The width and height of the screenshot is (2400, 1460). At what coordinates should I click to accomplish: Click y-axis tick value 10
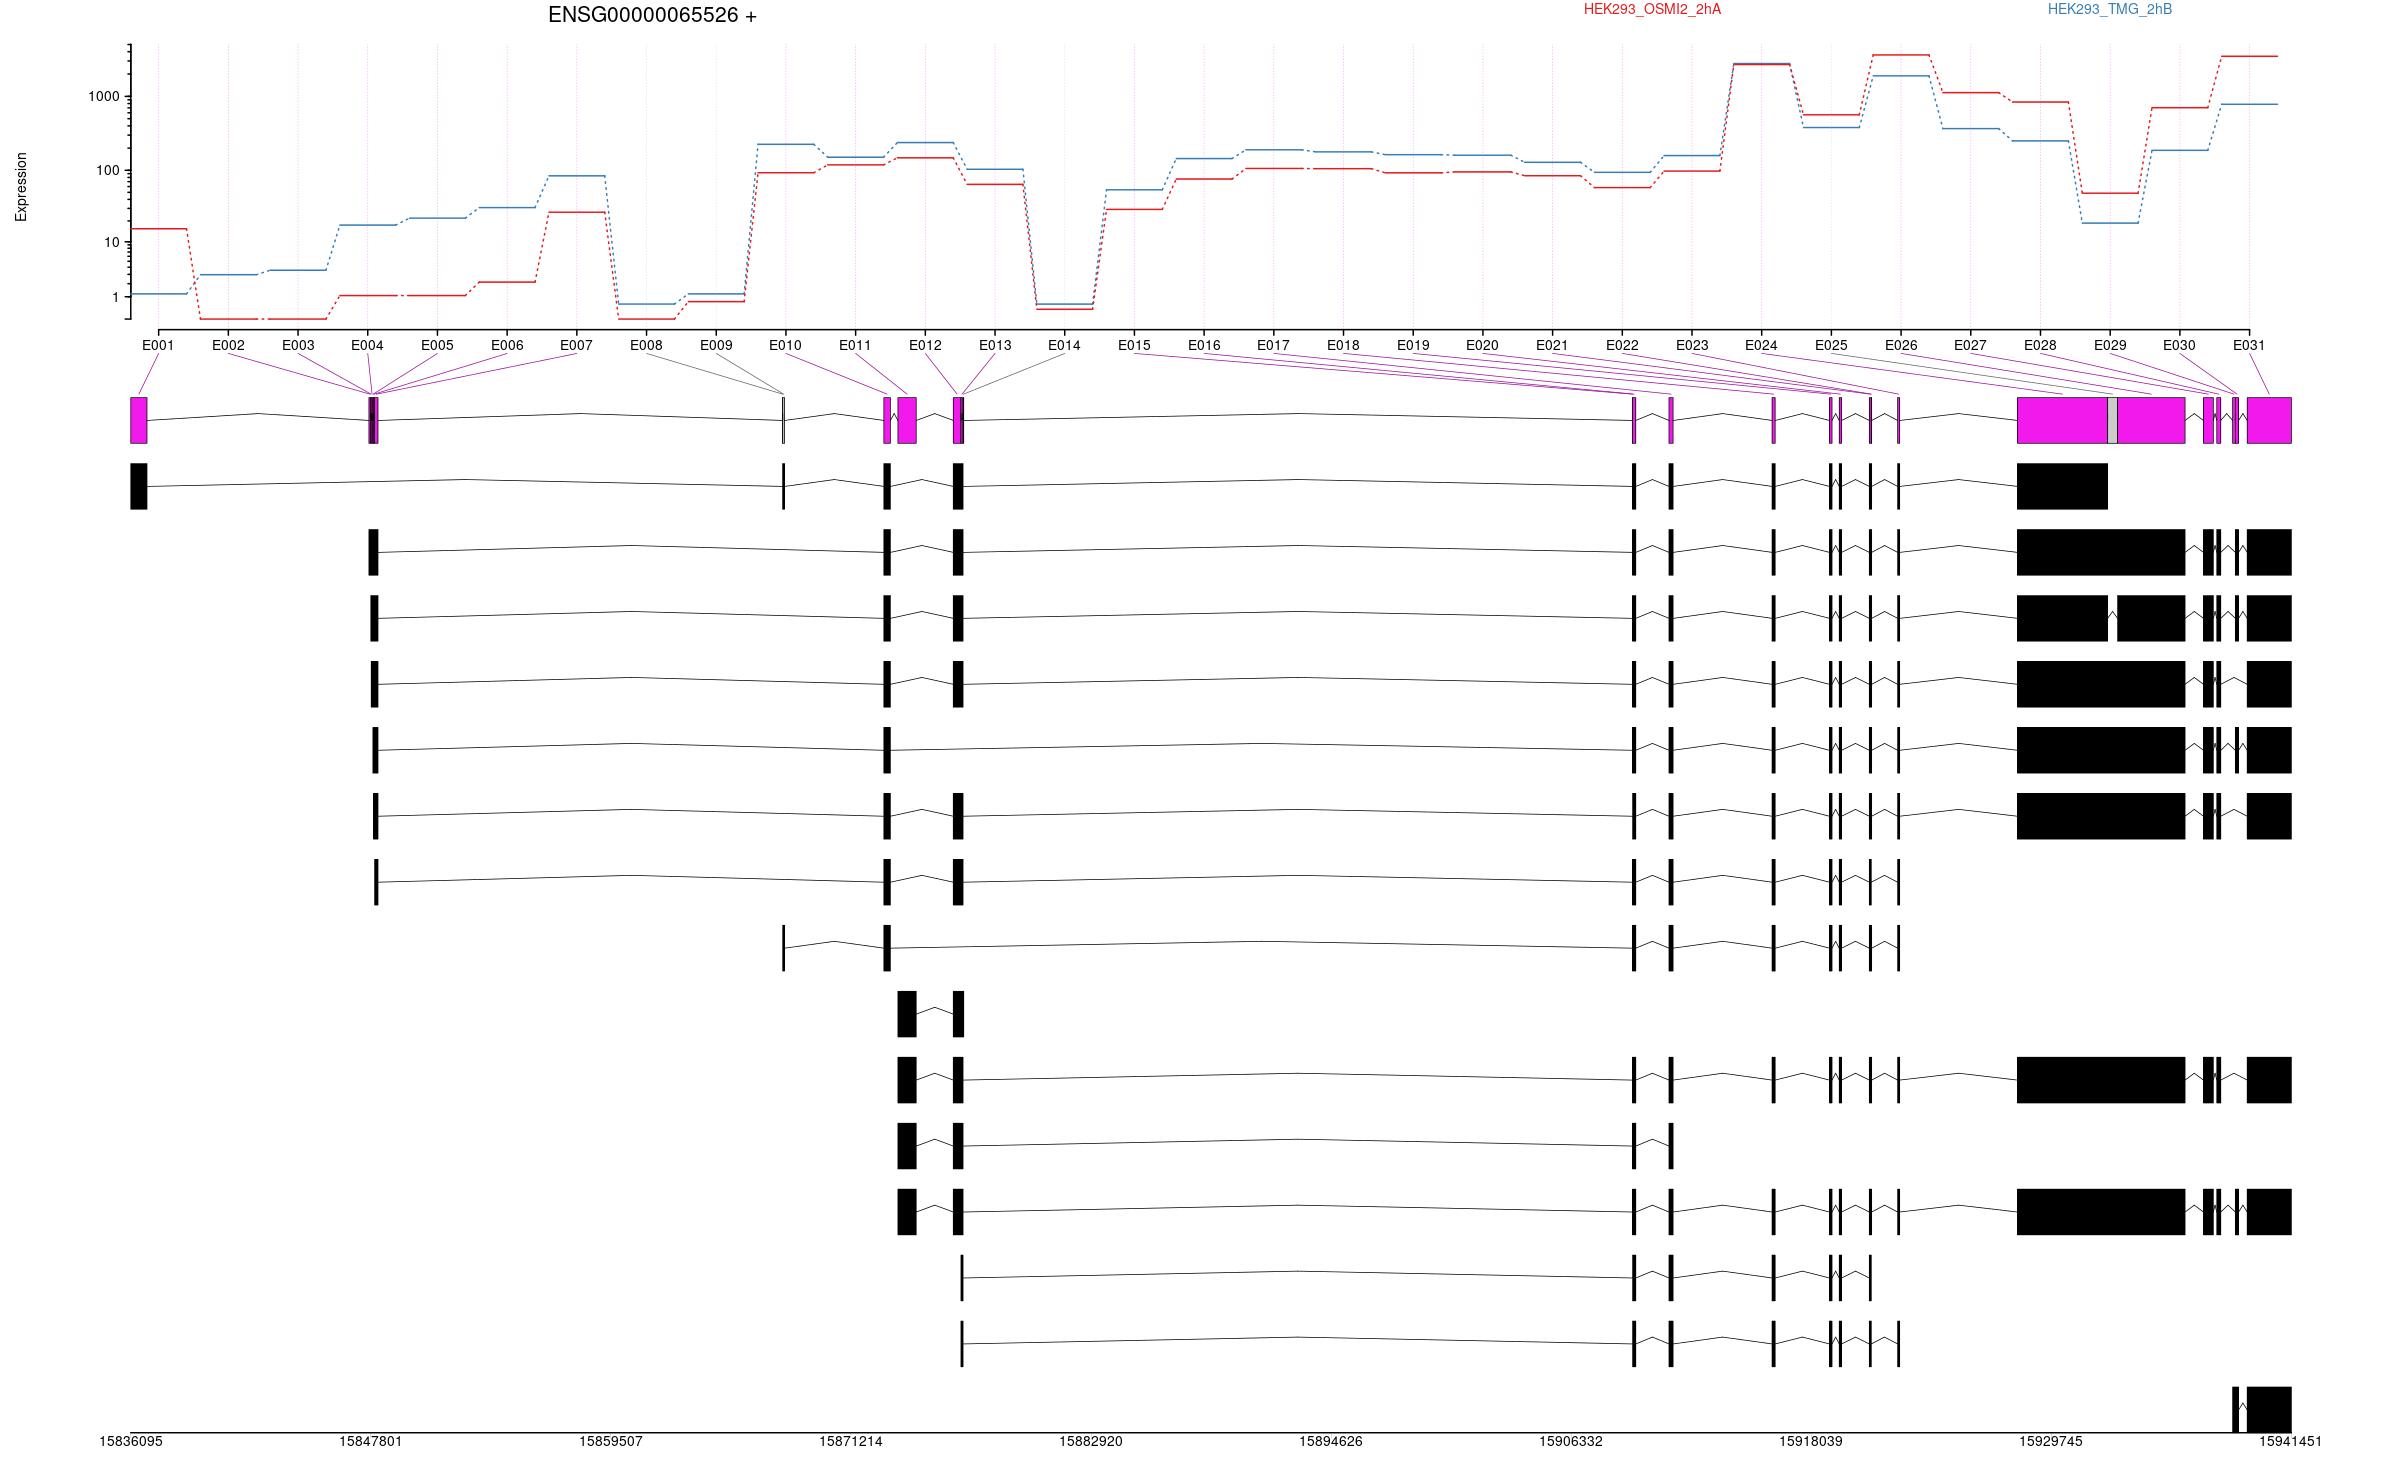pos(112,242)
